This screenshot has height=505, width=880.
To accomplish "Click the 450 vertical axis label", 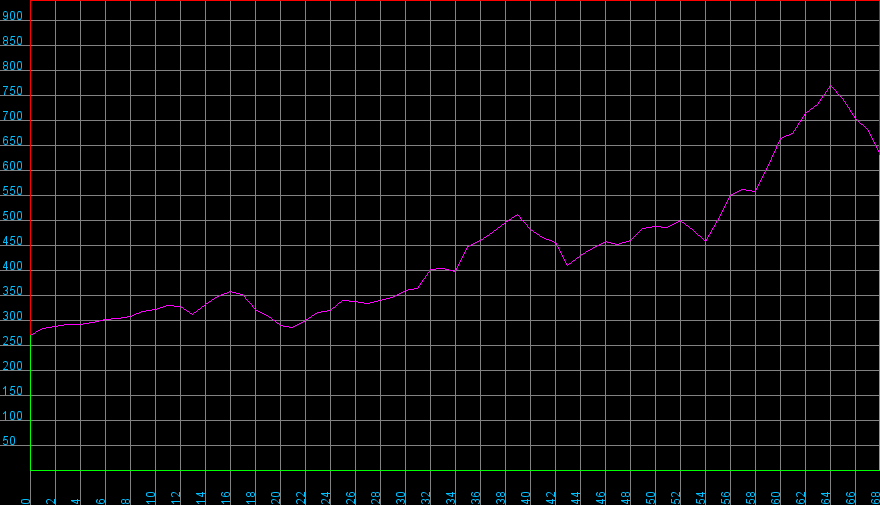I will click(12, 241).
